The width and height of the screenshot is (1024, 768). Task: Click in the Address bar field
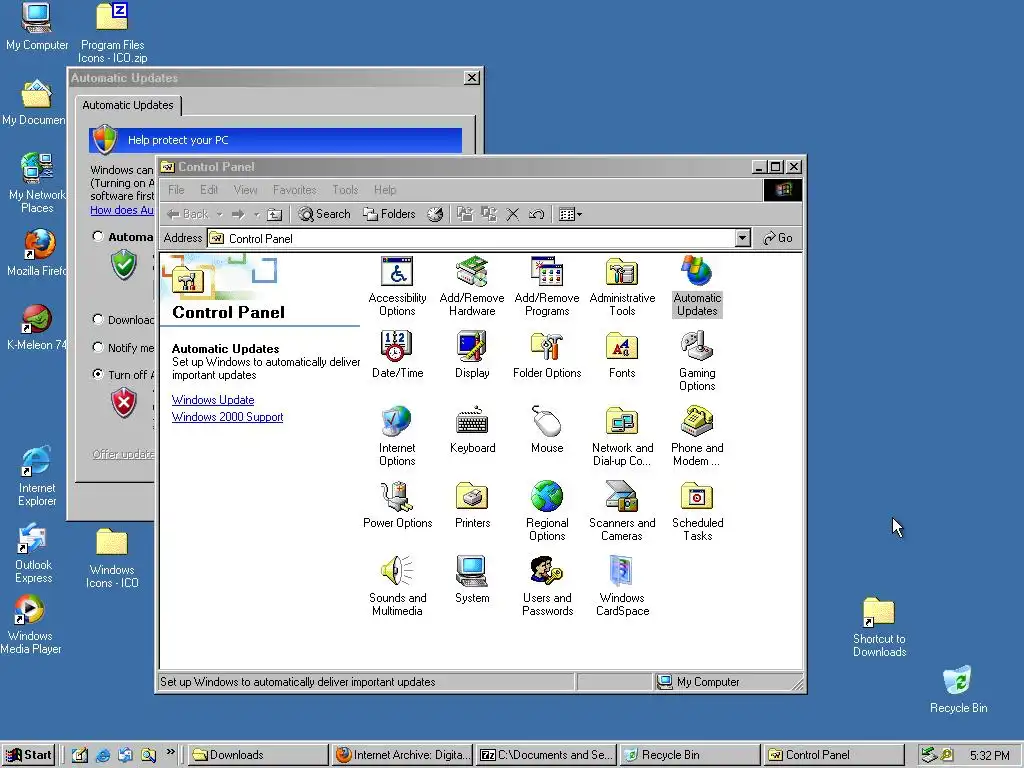[x=479, y=238]
